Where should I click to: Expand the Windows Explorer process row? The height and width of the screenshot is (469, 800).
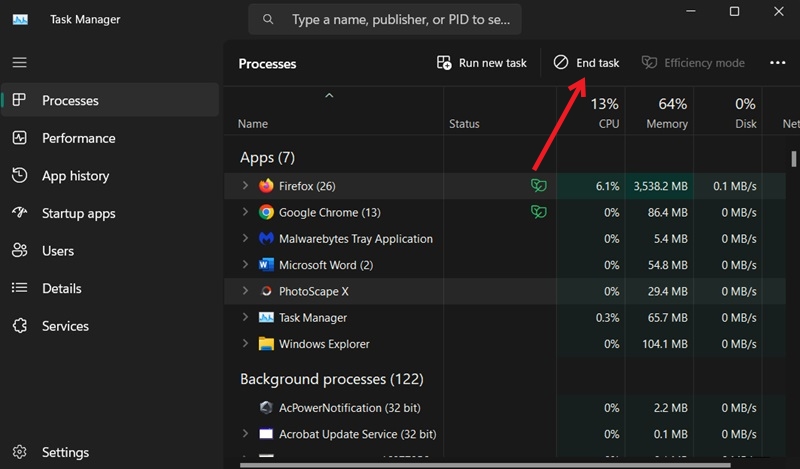(x=245, y=343)
